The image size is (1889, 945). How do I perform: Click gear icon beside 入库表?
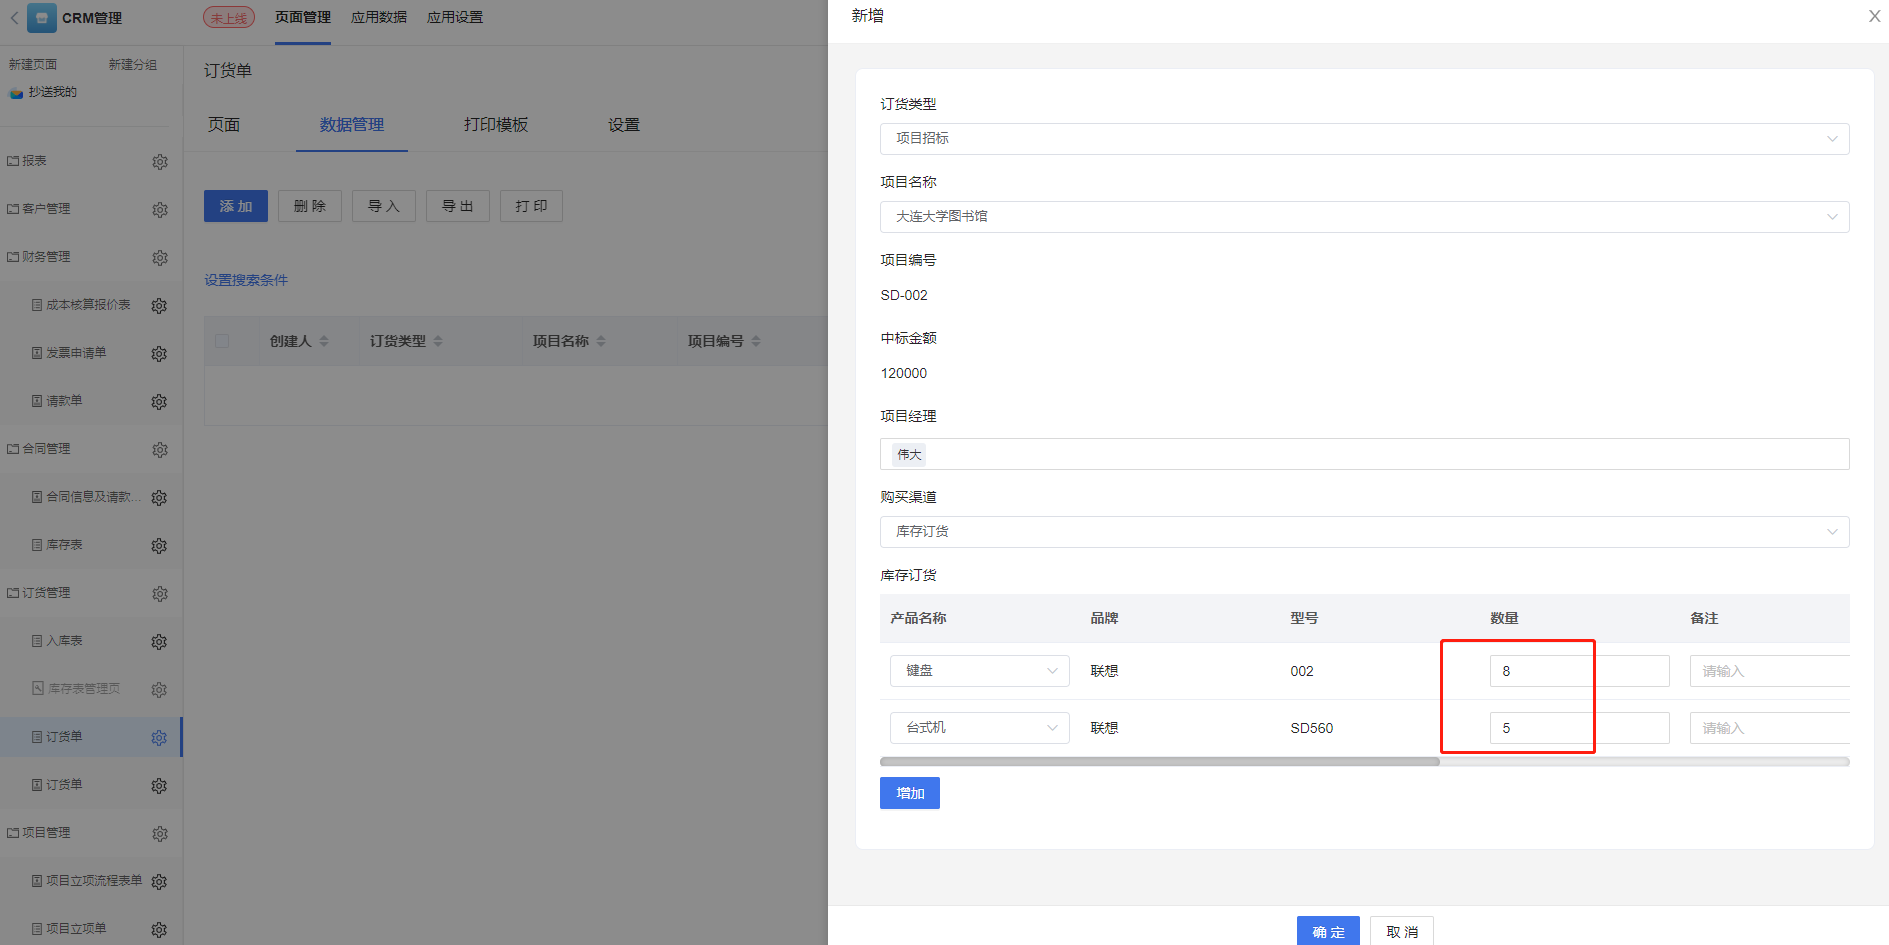coord(159,642)
